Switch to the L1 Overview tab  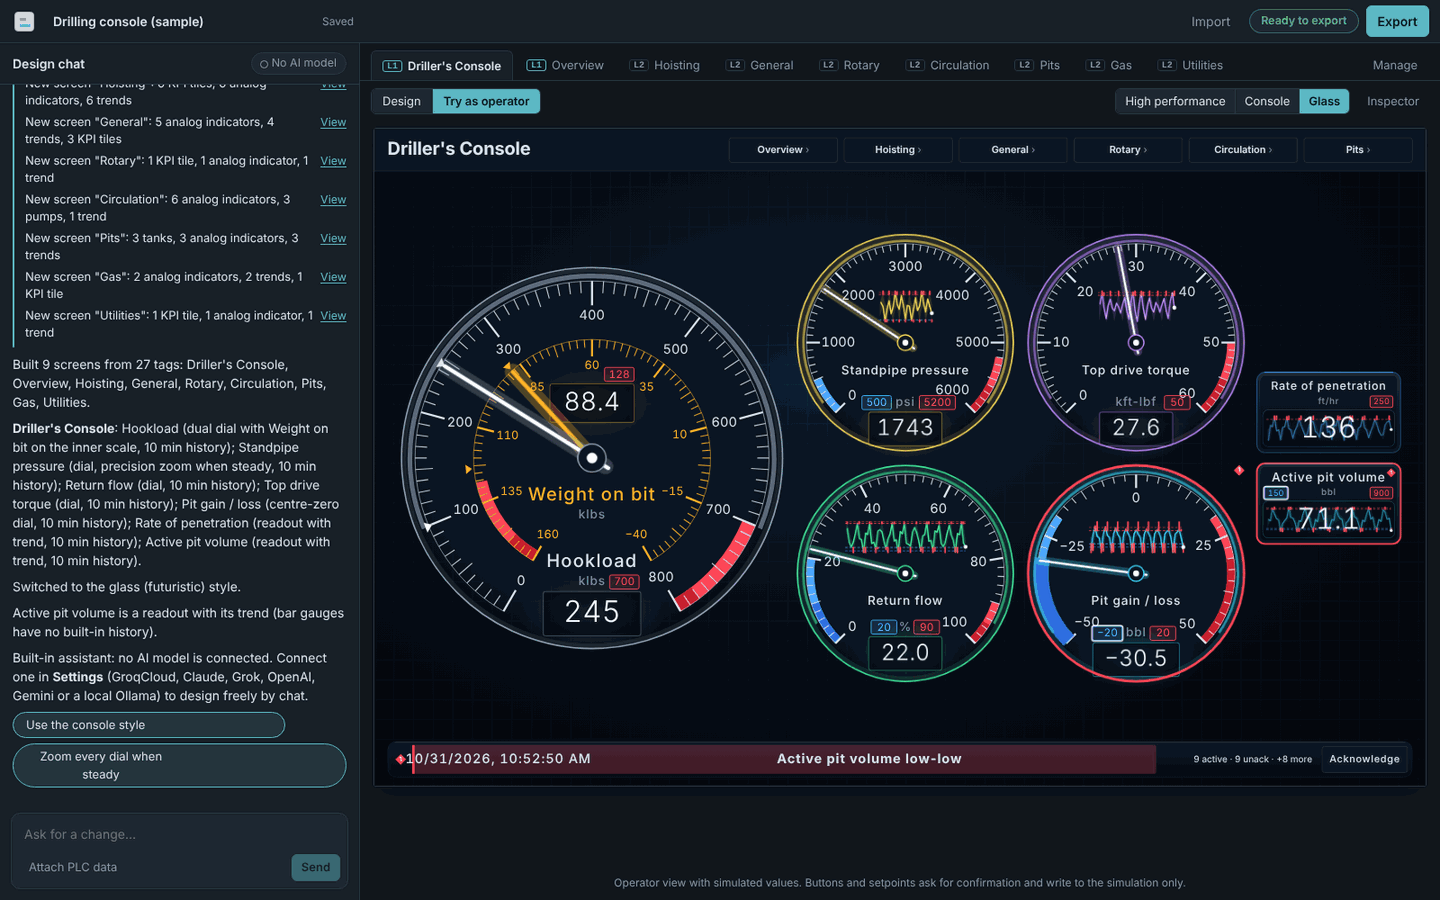(x=565, y=65)
